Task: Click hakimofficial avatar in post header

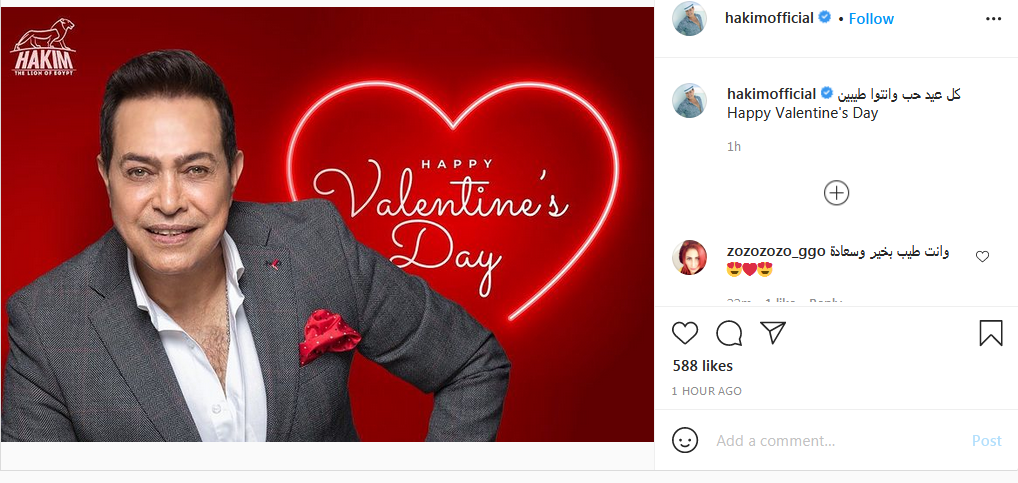Action: tap(689, 19)
